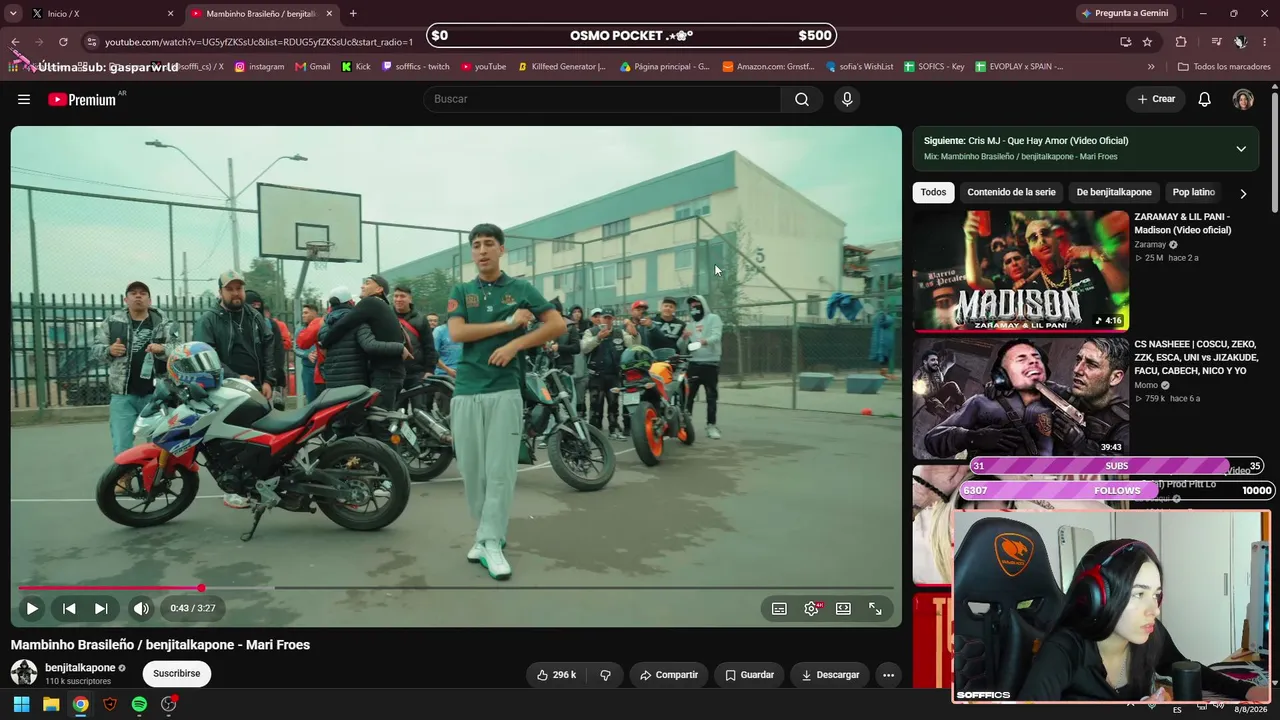Play the paused video
Image resolution: width=1280 pixels, height=720 pixels.
(32, 608)
